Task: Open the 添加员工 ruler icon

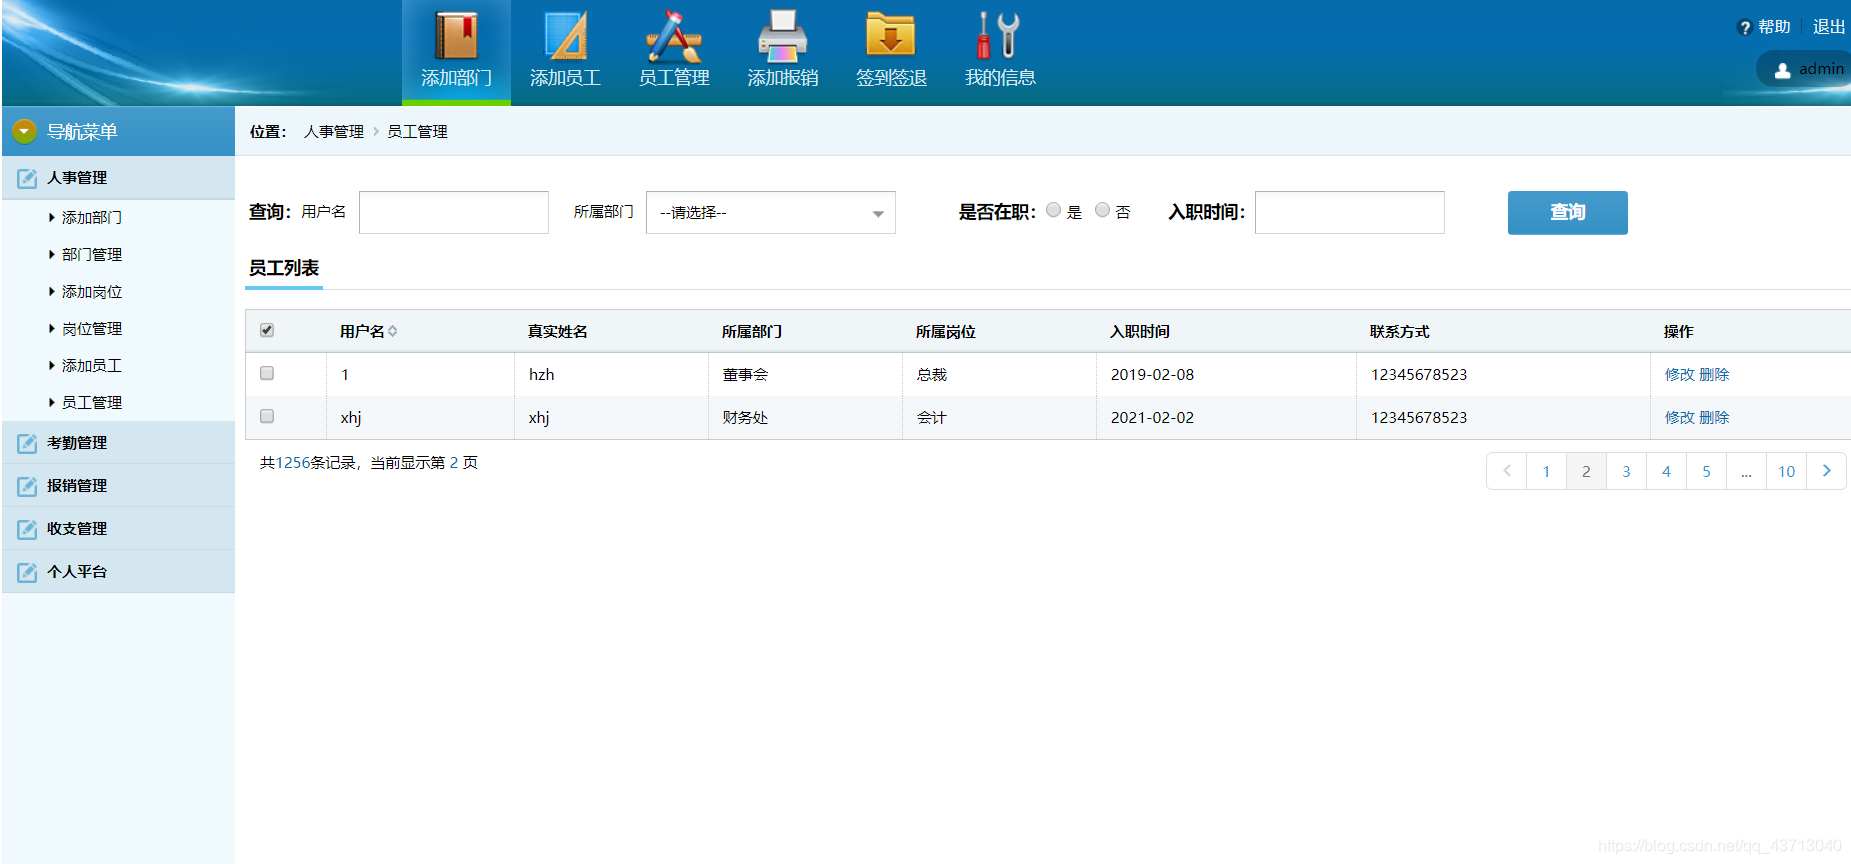Action: click(x=565, y=36)
